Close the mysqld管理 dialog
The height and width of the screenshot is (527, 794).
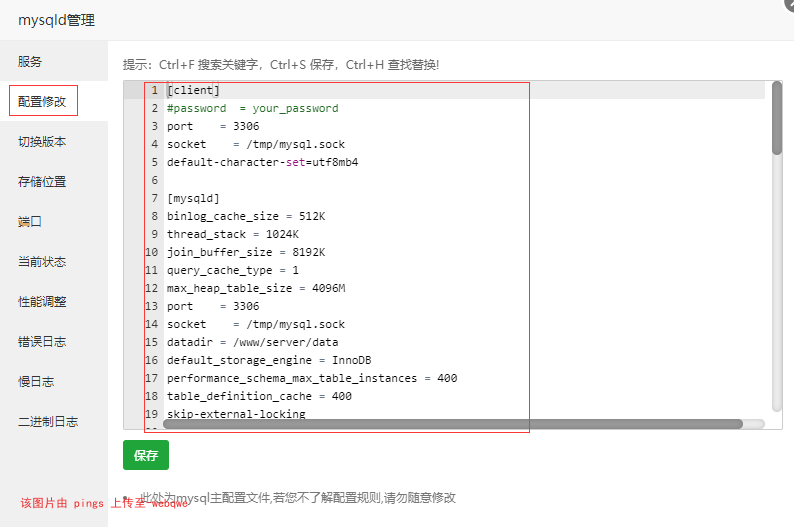[x=788, y=3]
